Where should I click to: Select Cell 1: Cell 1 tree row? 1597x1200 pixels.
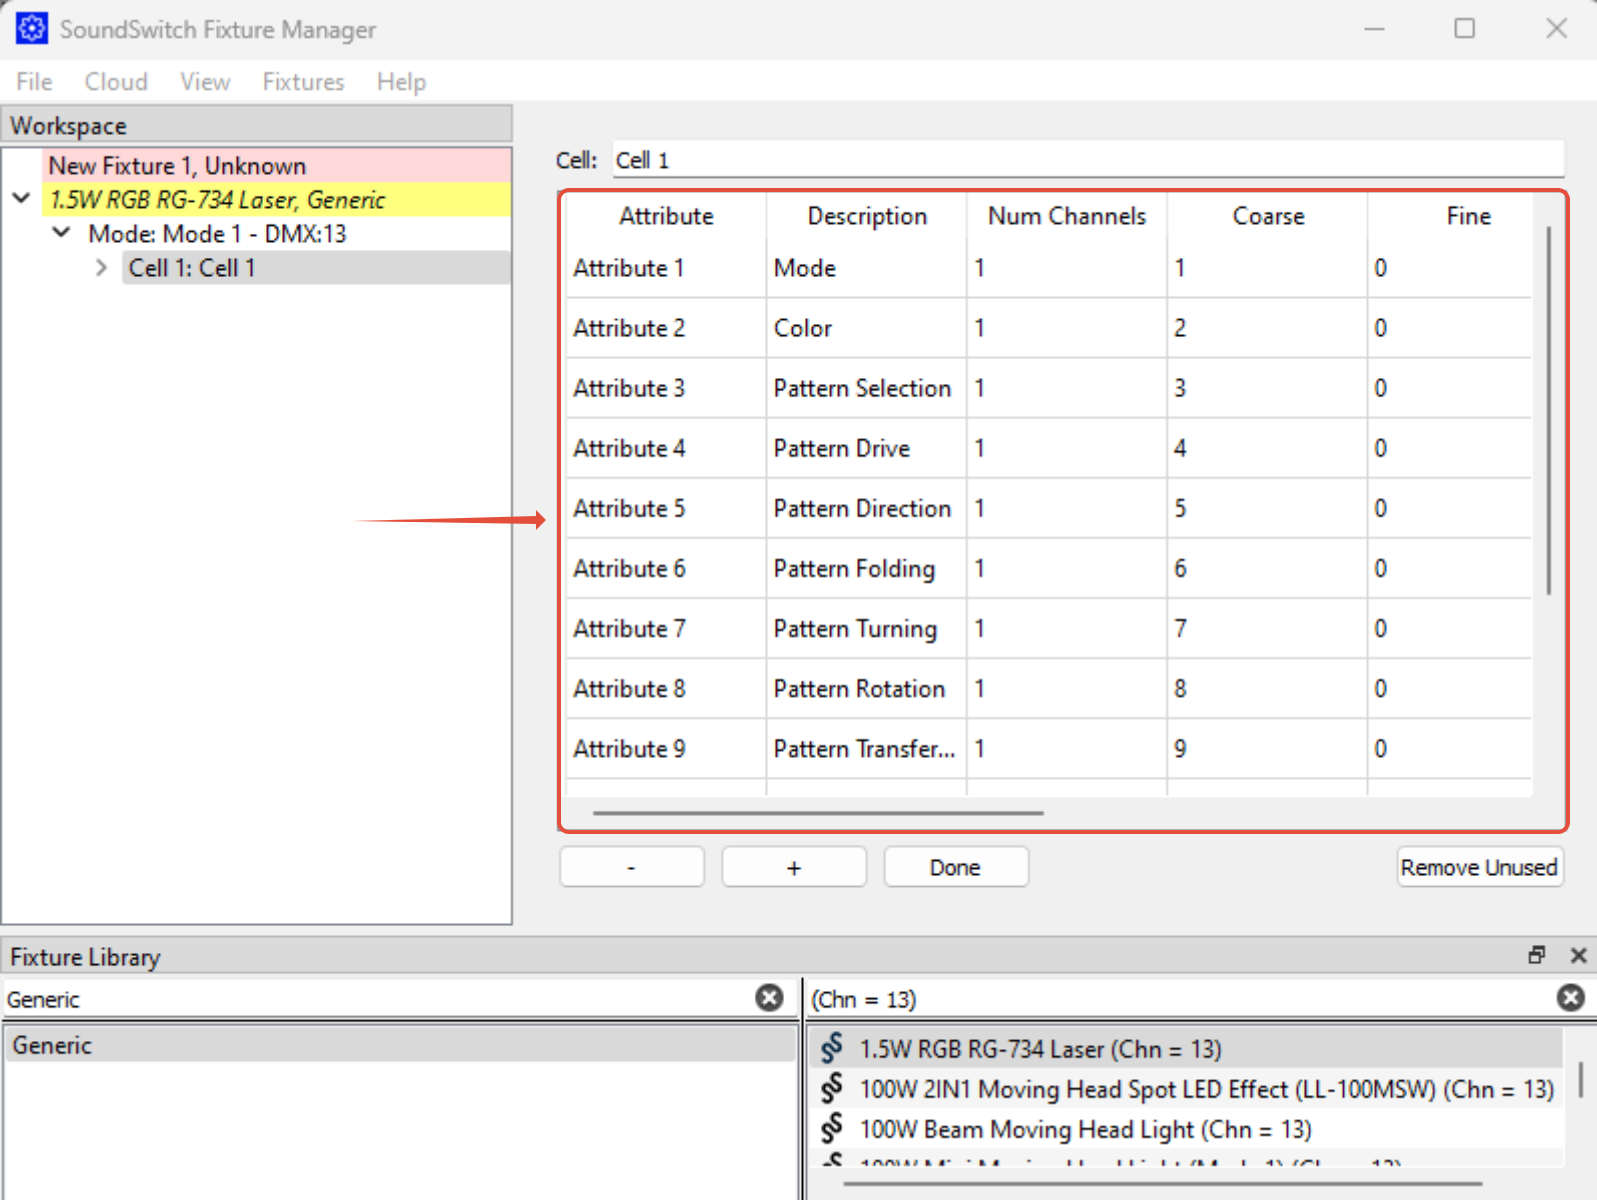click(x=316, y=268)
